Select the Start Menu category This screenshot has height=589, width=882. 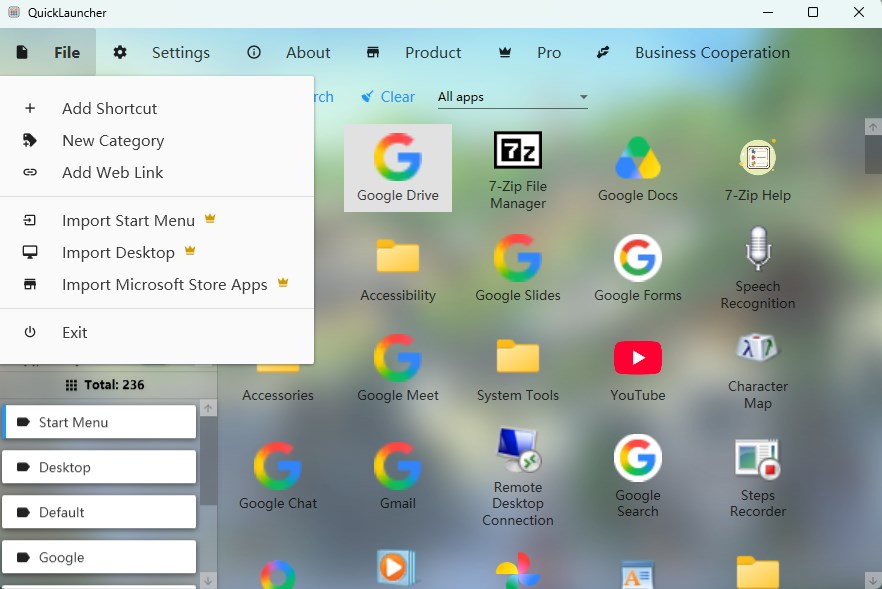tap(99, 422)
